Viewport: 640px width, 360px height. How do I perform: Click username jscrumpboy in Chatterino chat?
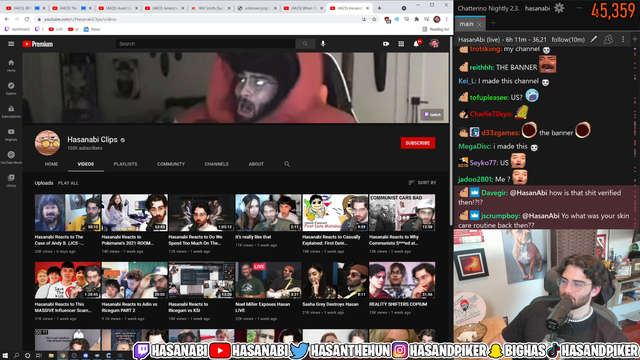click(500, 216)
